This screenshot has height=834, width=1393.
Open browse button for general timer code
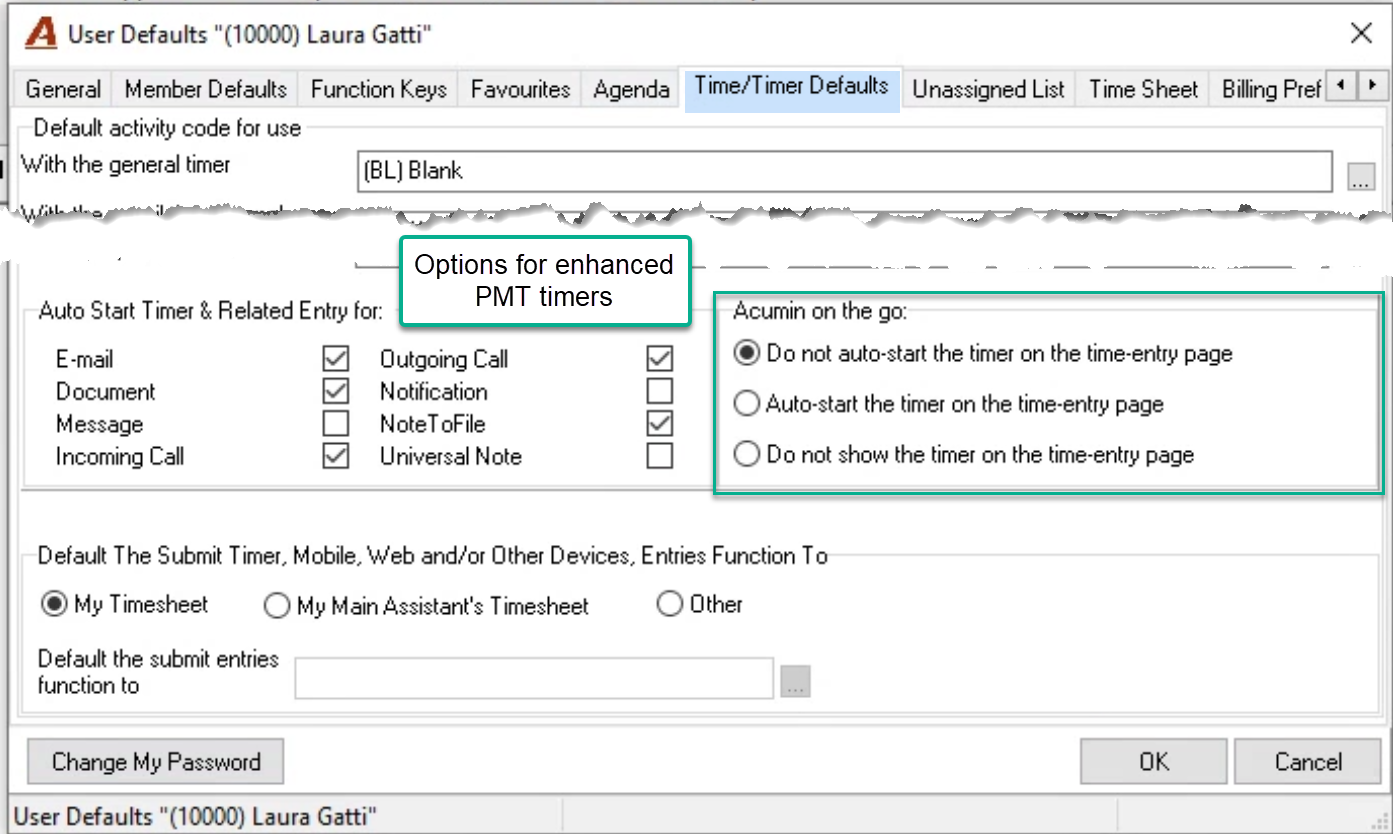(1361, 177)
